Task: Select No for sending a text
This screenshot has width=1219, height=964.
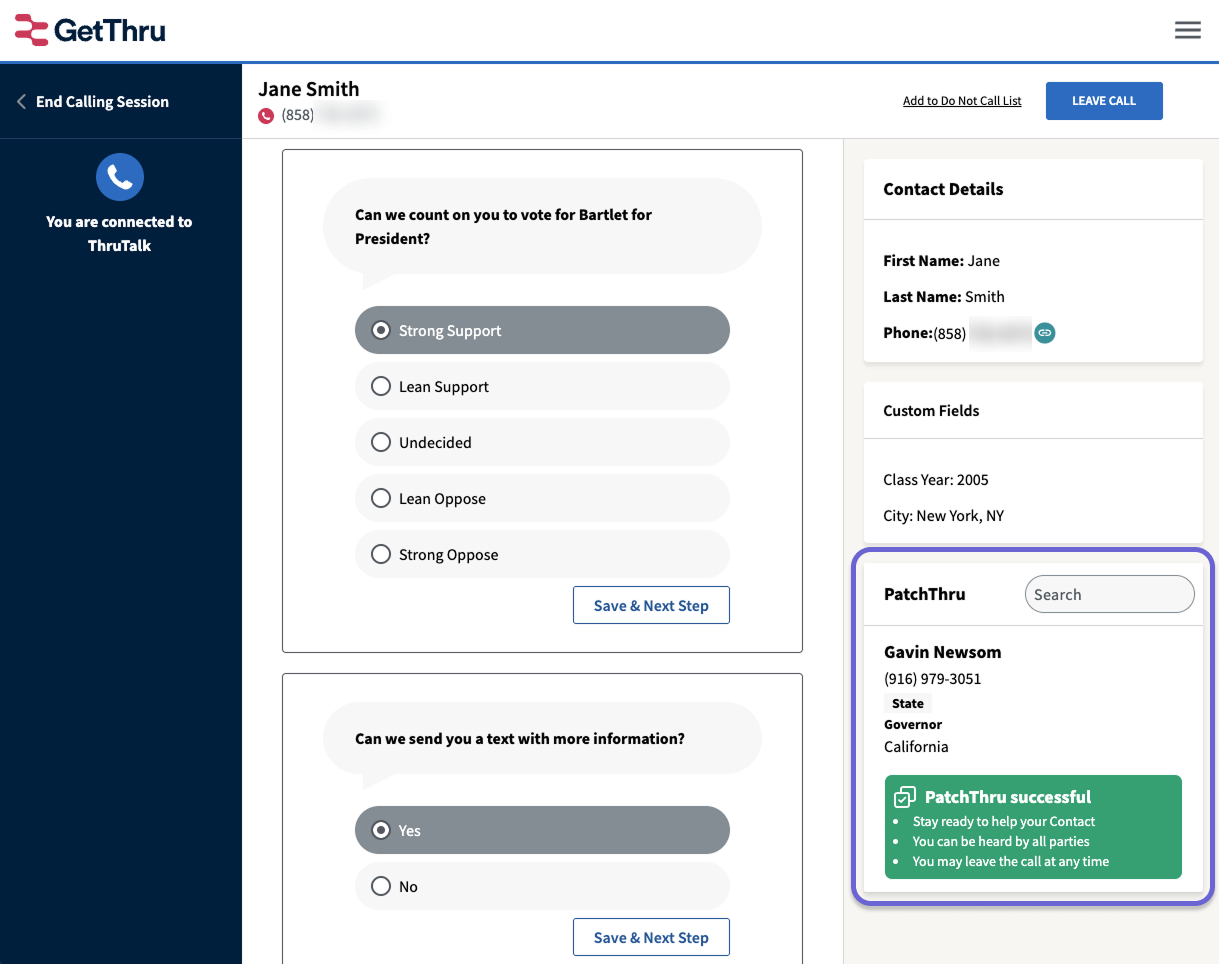Action: pos(542,886)
